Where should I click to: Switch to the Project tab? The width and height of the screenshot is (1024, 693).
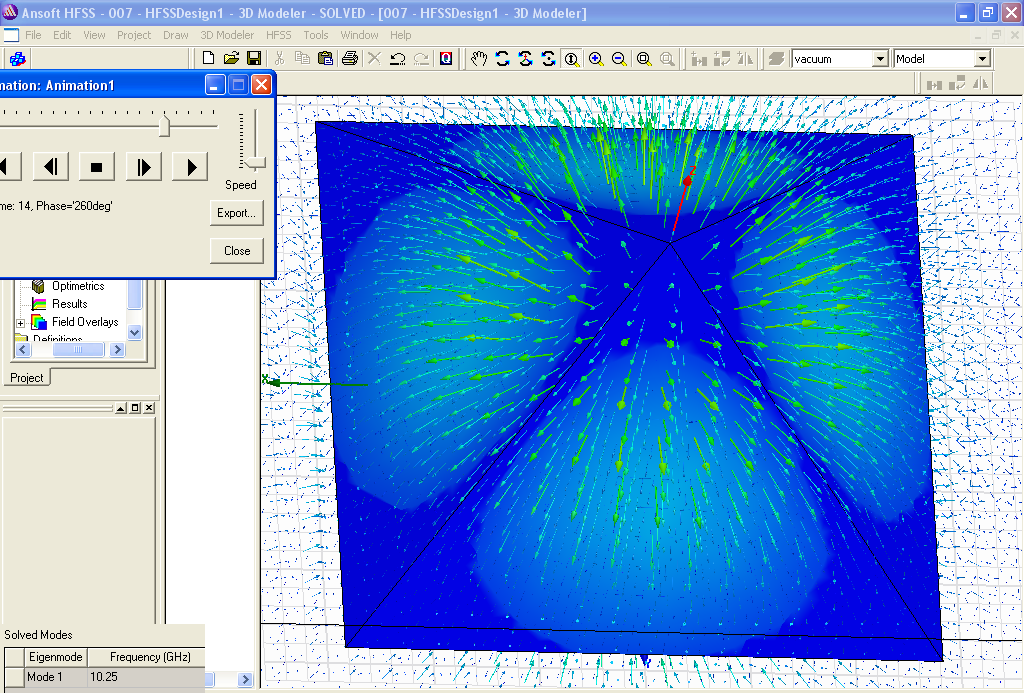pos(26,378)
